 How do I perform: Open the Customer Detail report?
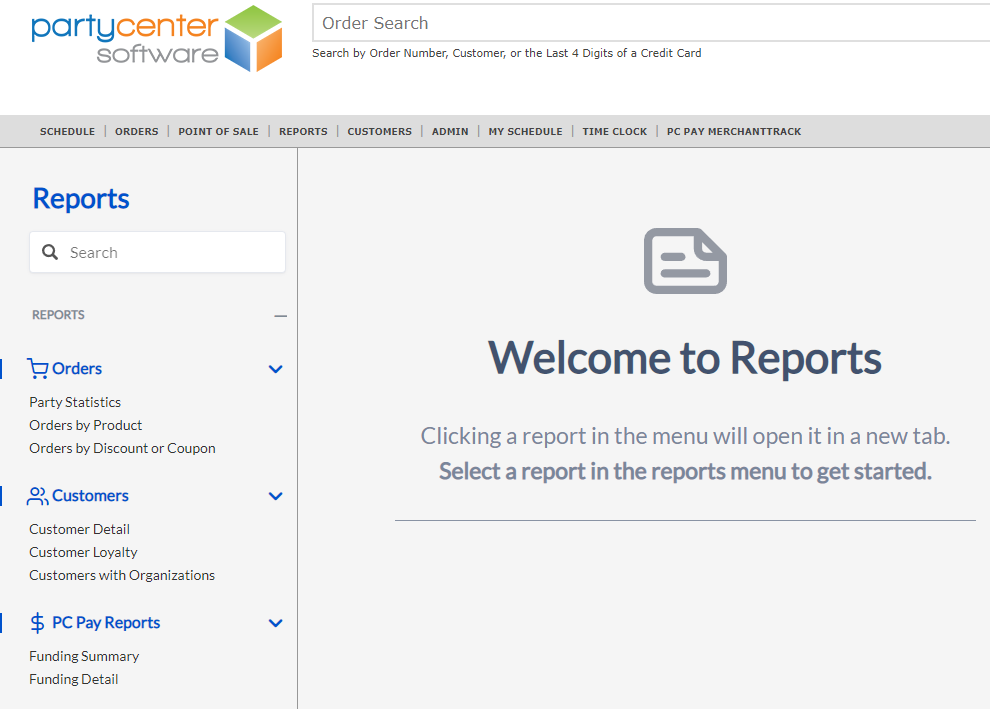pyautogui.click(x=80, y=529)
